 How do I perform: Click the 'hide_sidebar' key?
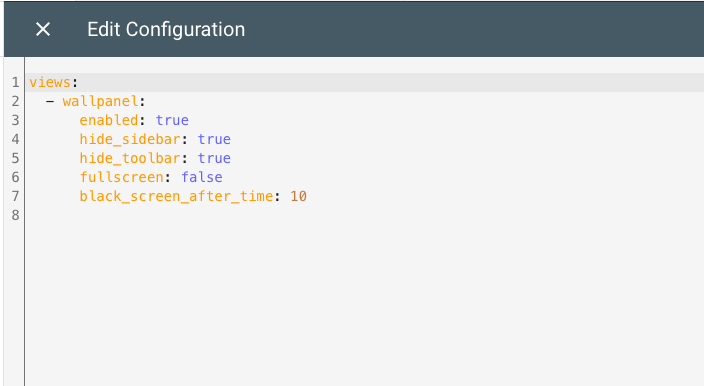130,139
